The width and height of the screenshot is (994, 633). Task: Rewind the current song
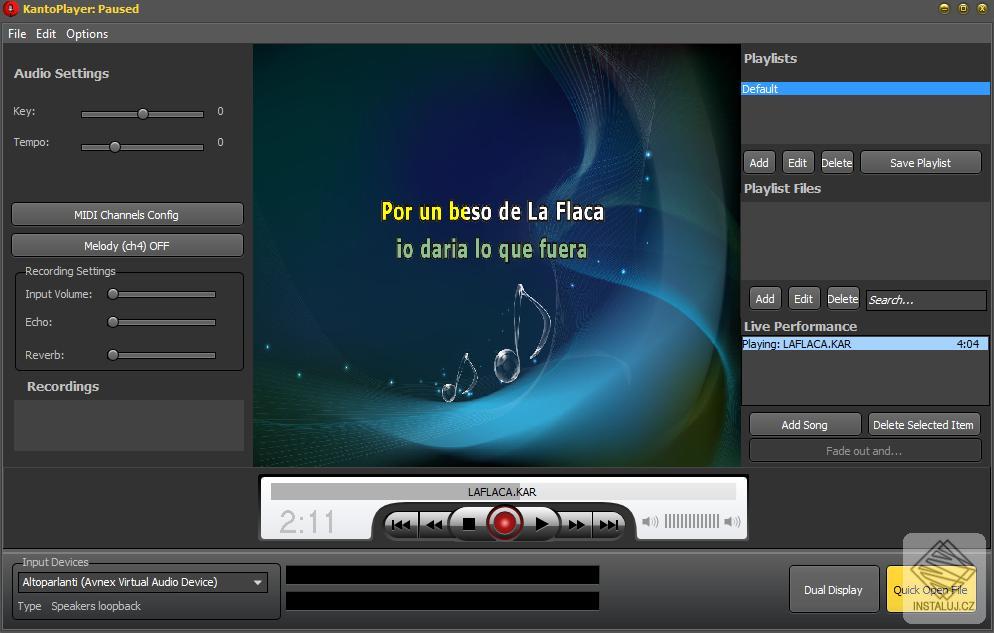[x=434, y=524]
